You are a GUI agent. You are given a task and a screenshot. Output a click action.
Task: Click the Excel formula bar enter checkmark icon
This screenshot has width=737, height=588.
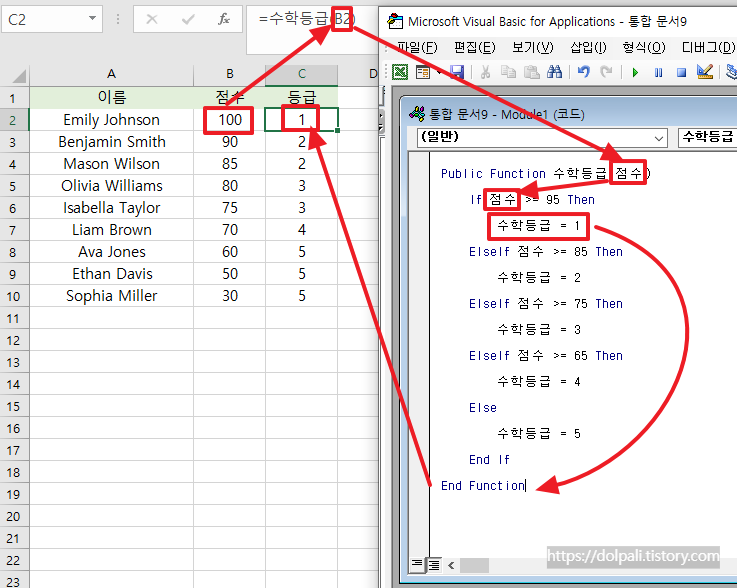(x=188, y=19)
